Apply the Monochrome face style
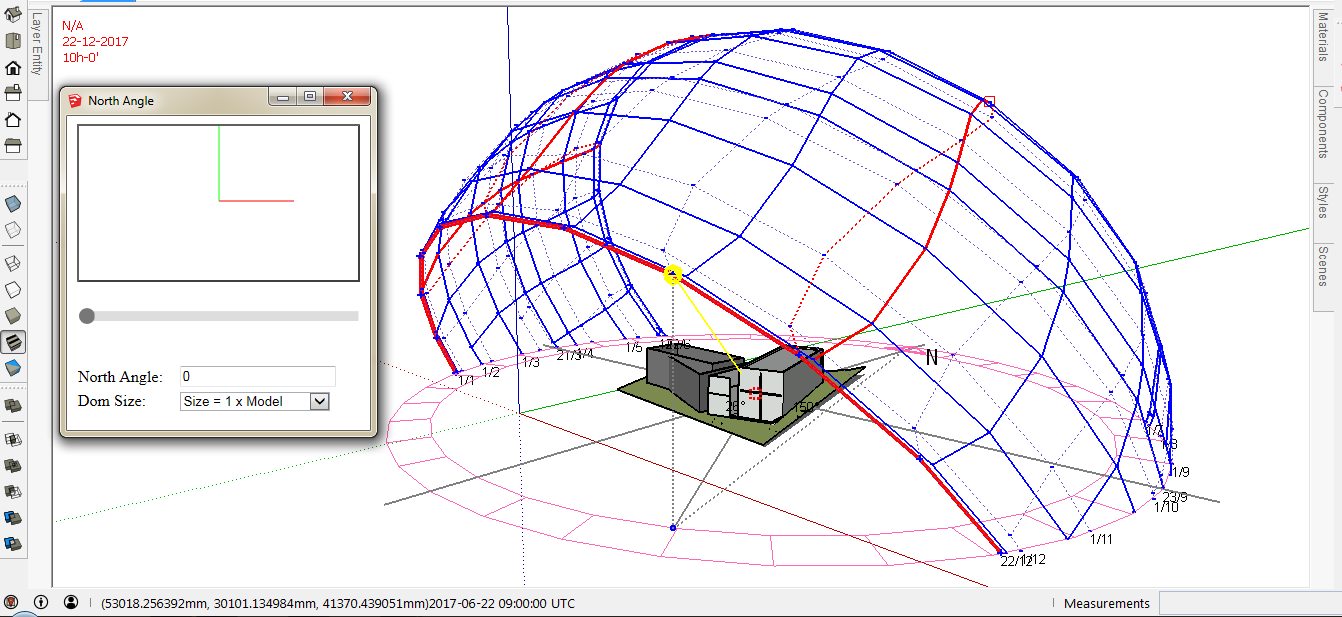Image resolution: width=1342 pixels, height=617 pixels. pyautogui.click(x=13, y=368)
